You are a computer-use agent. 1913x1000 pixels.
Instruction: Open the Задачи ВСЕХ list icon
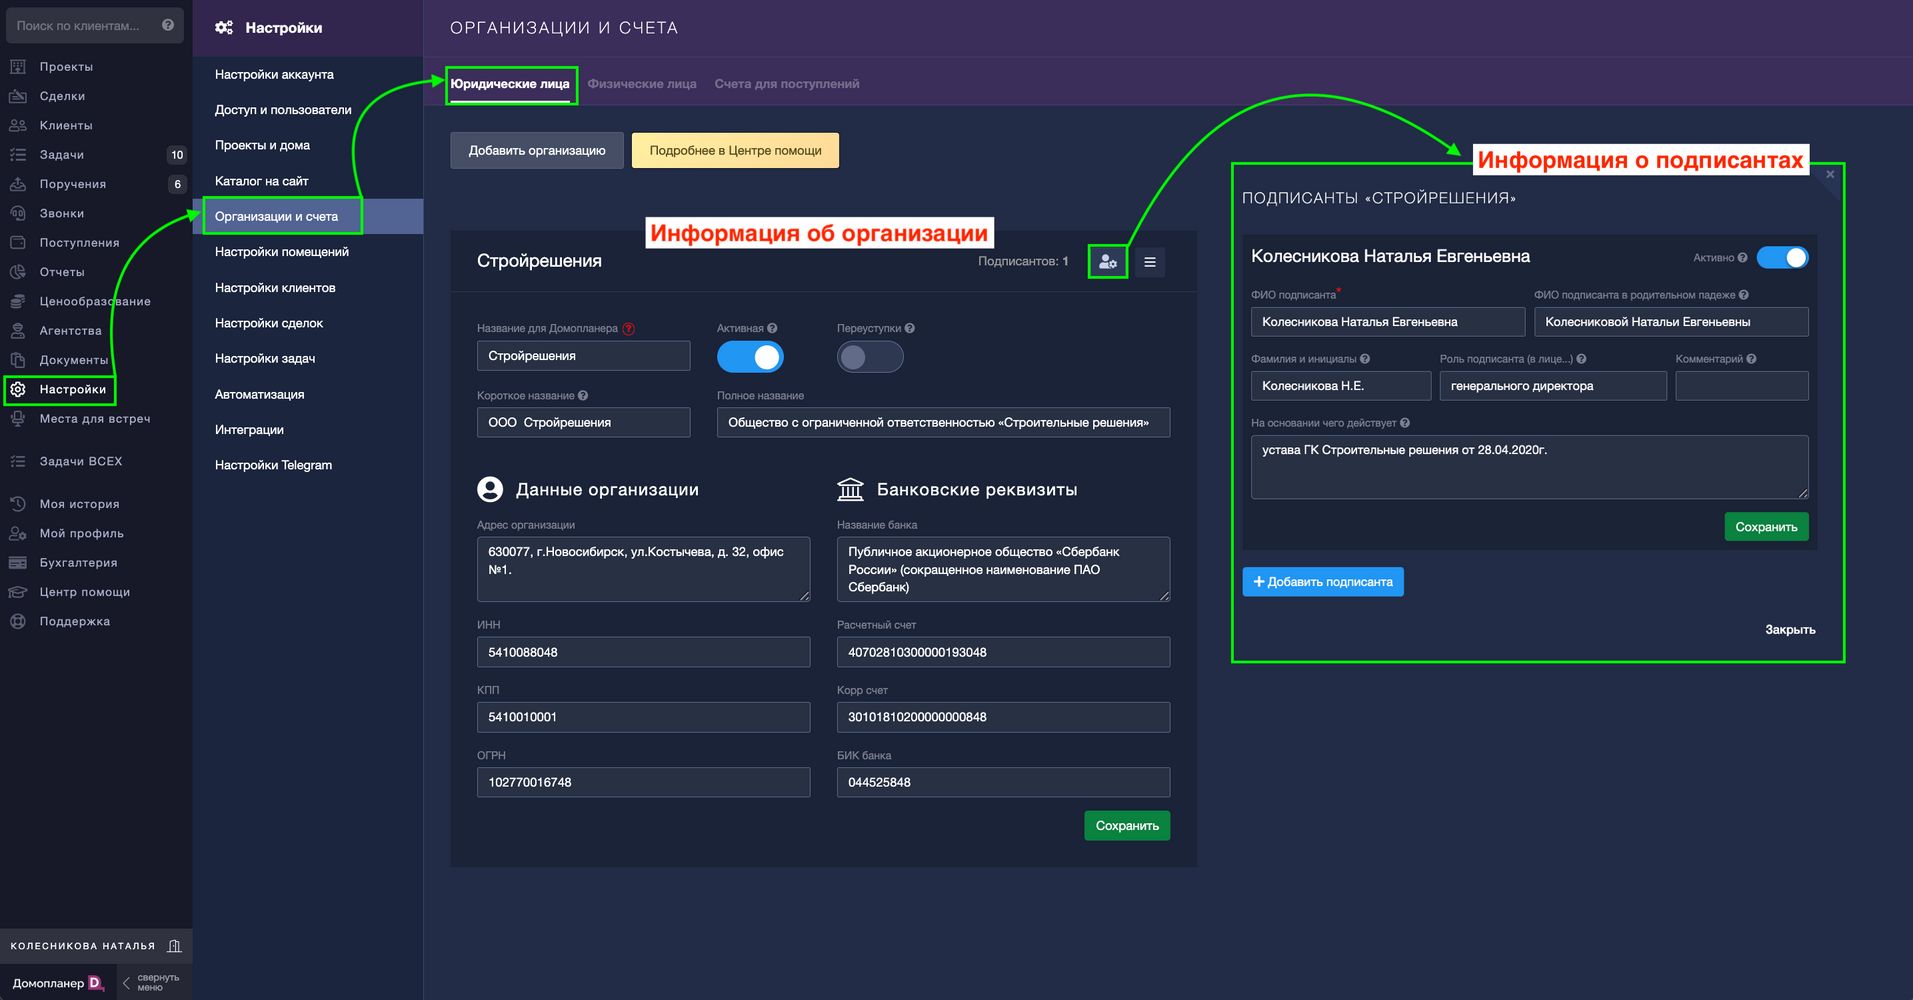point(18,461)
